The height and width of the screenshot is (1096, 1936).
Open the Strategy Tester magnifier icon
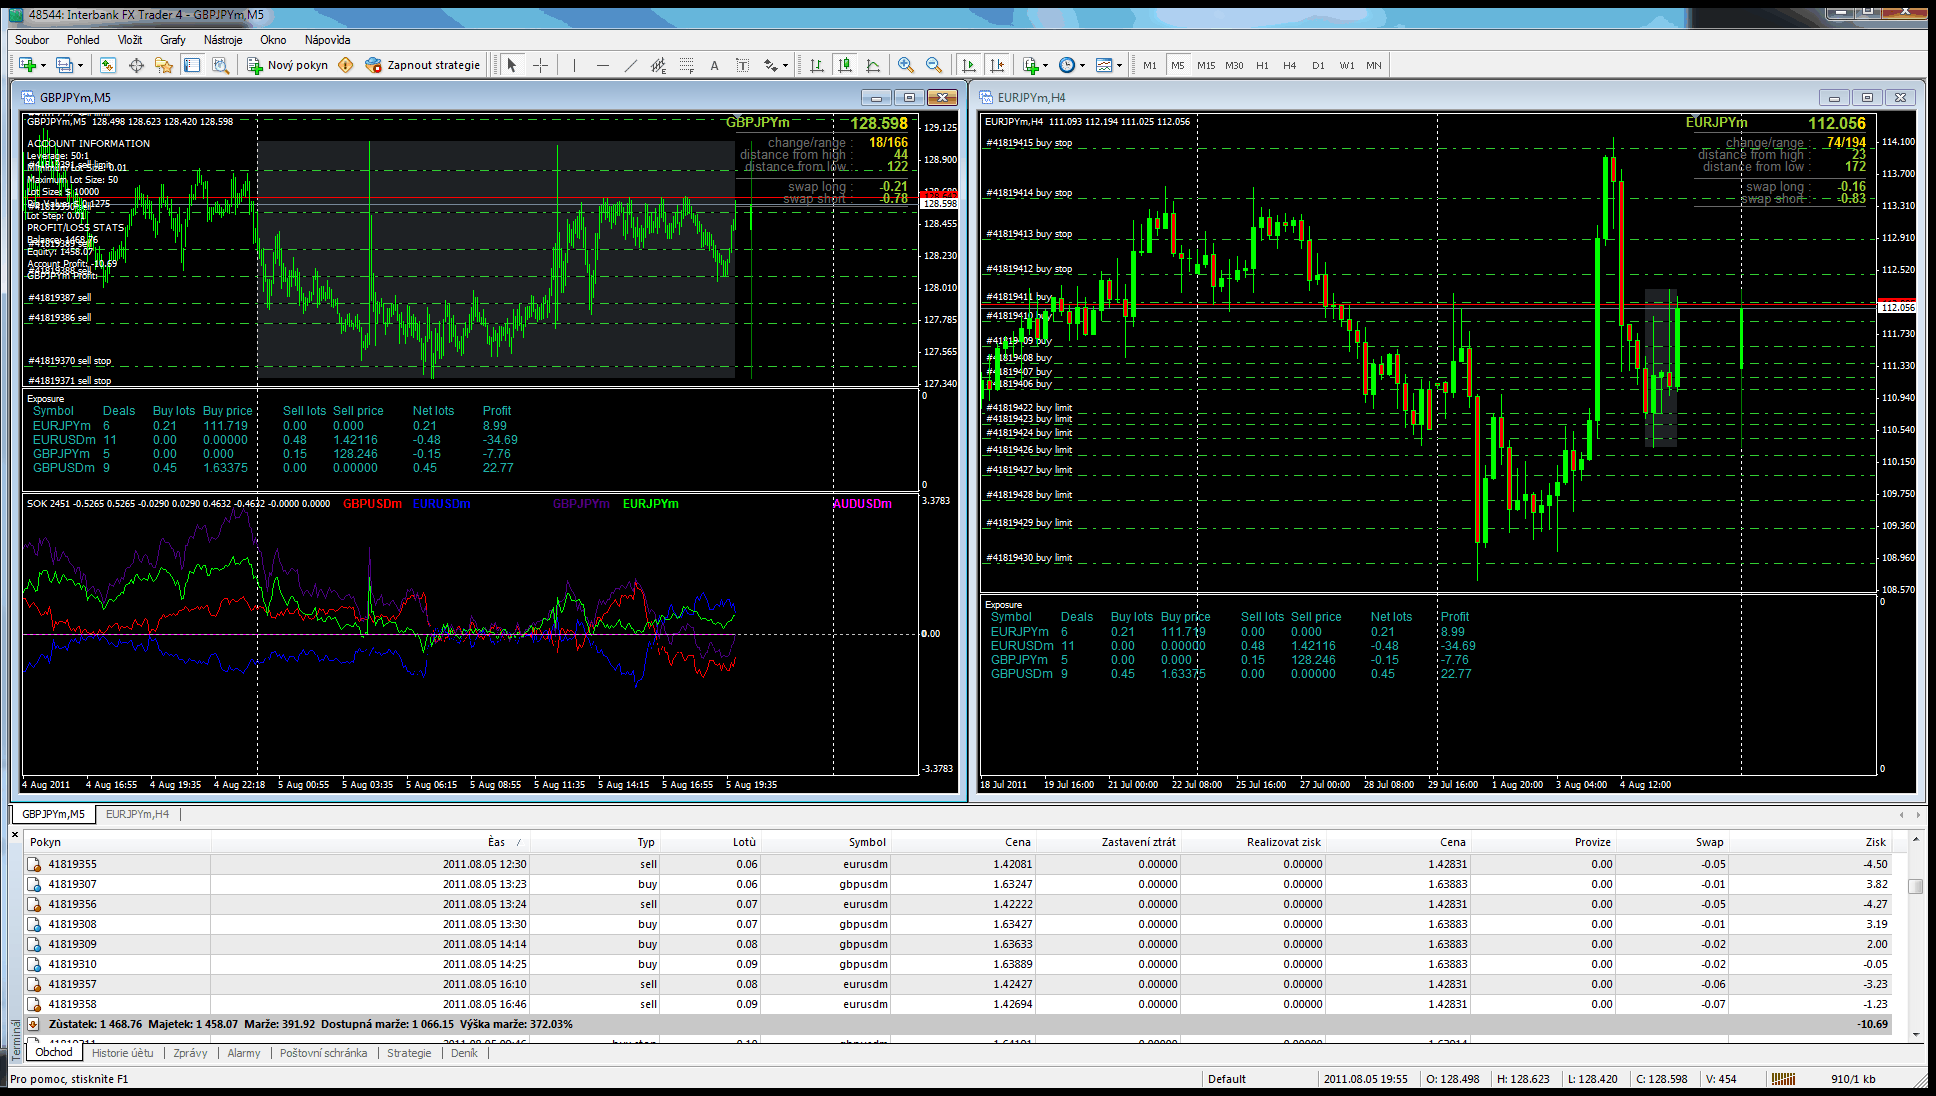[x=220, y=65]
